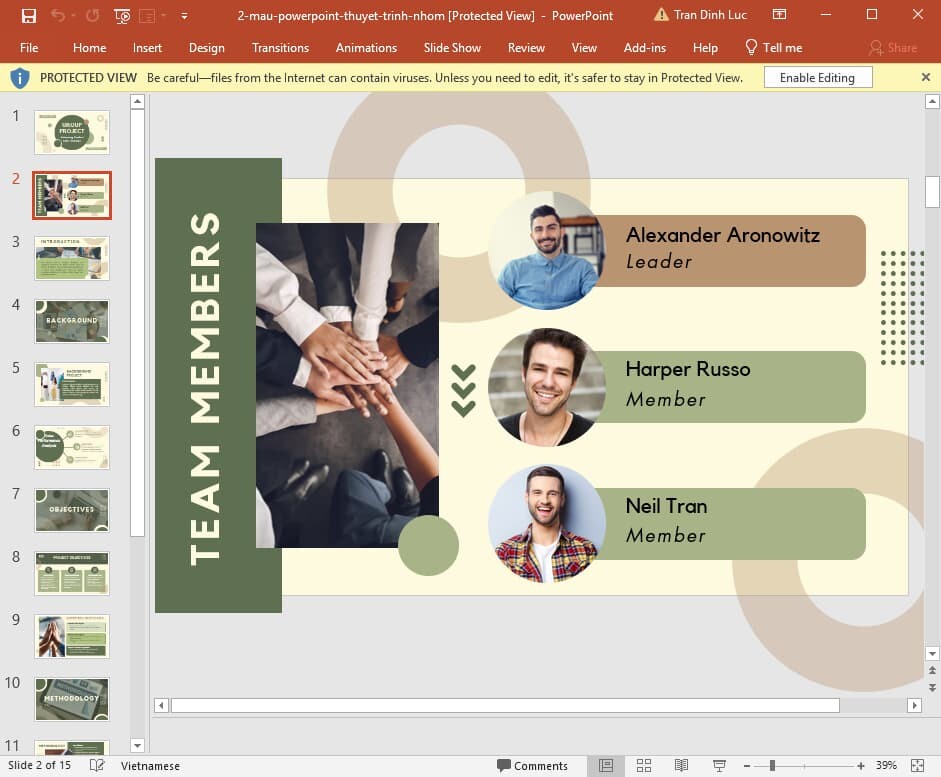Screen dimensions: 941x777
Task: Click the Redo icon
Action: coord(92,16)
